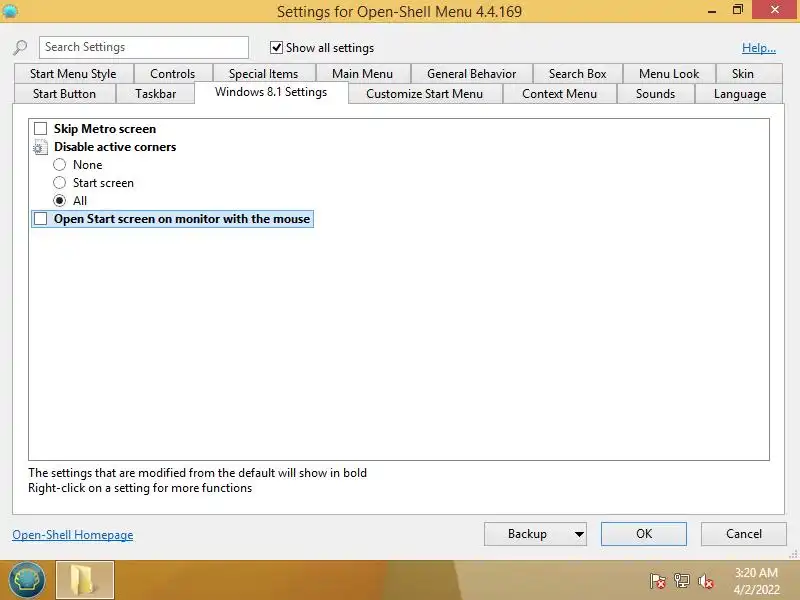Switch to the Menu Look tab
Image resolution: width=800 pixels, height=600 pixels.
(x=669, y=74)
